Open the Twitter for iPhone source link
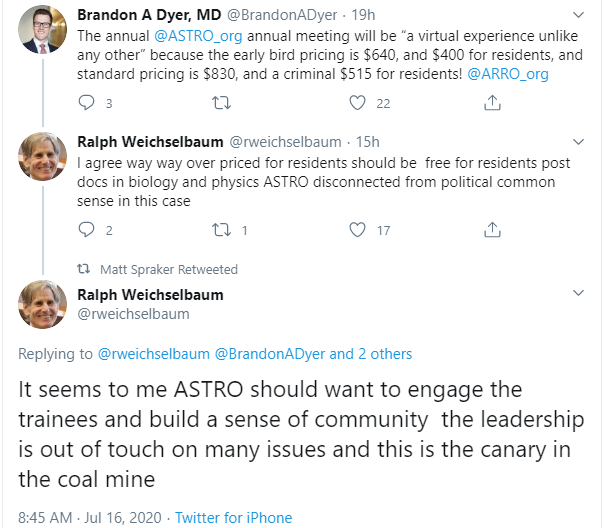This screenshot has width=605, height=528. [233, 517]
